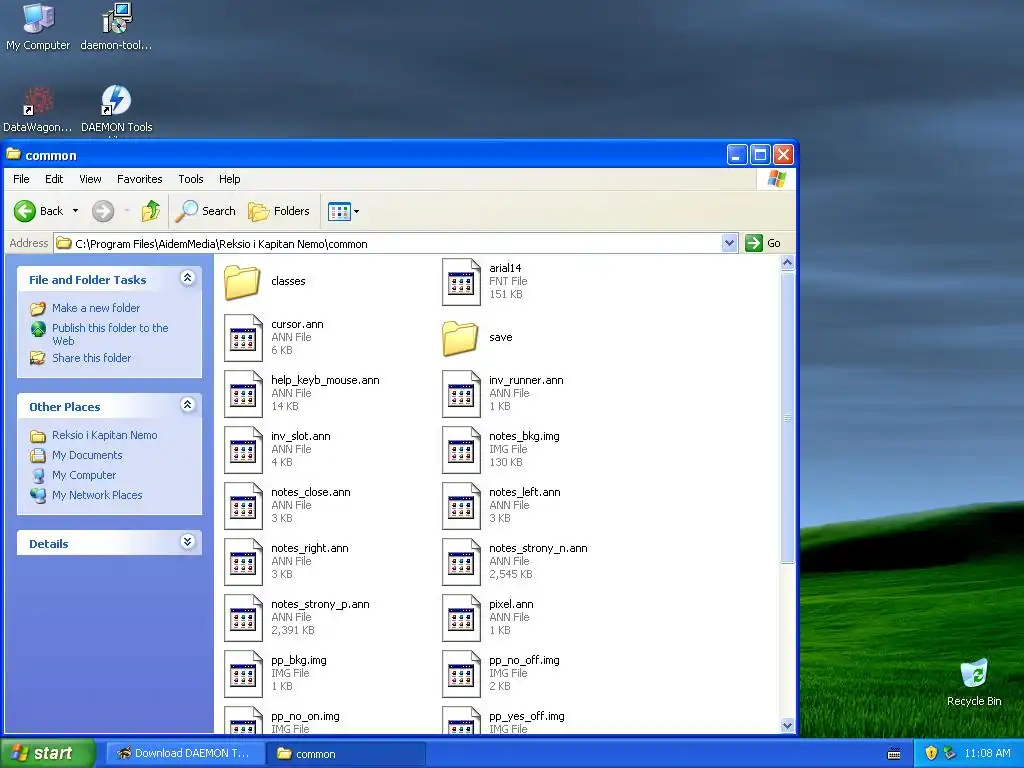Open My Computer from Other Places
The width and height of the screenshot is (1024, 768).
click(84, 475)
